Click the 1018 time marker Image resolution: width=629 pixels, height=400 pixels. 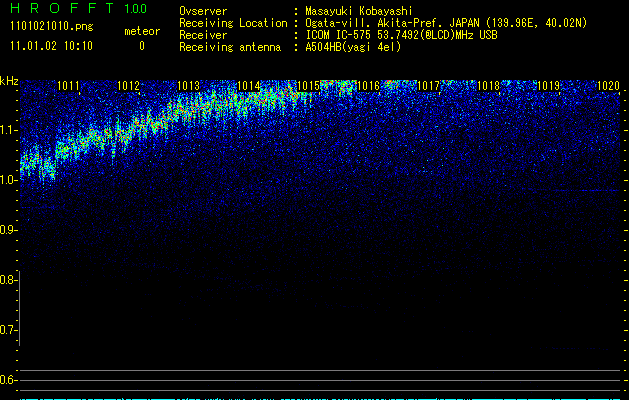pos(488,85)
